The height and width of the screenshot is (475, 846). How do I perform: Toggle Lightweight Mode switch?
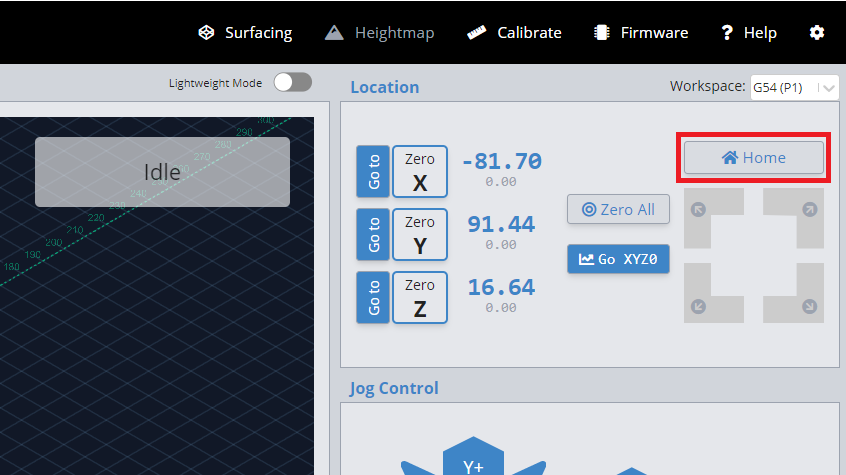coord(293,82)
